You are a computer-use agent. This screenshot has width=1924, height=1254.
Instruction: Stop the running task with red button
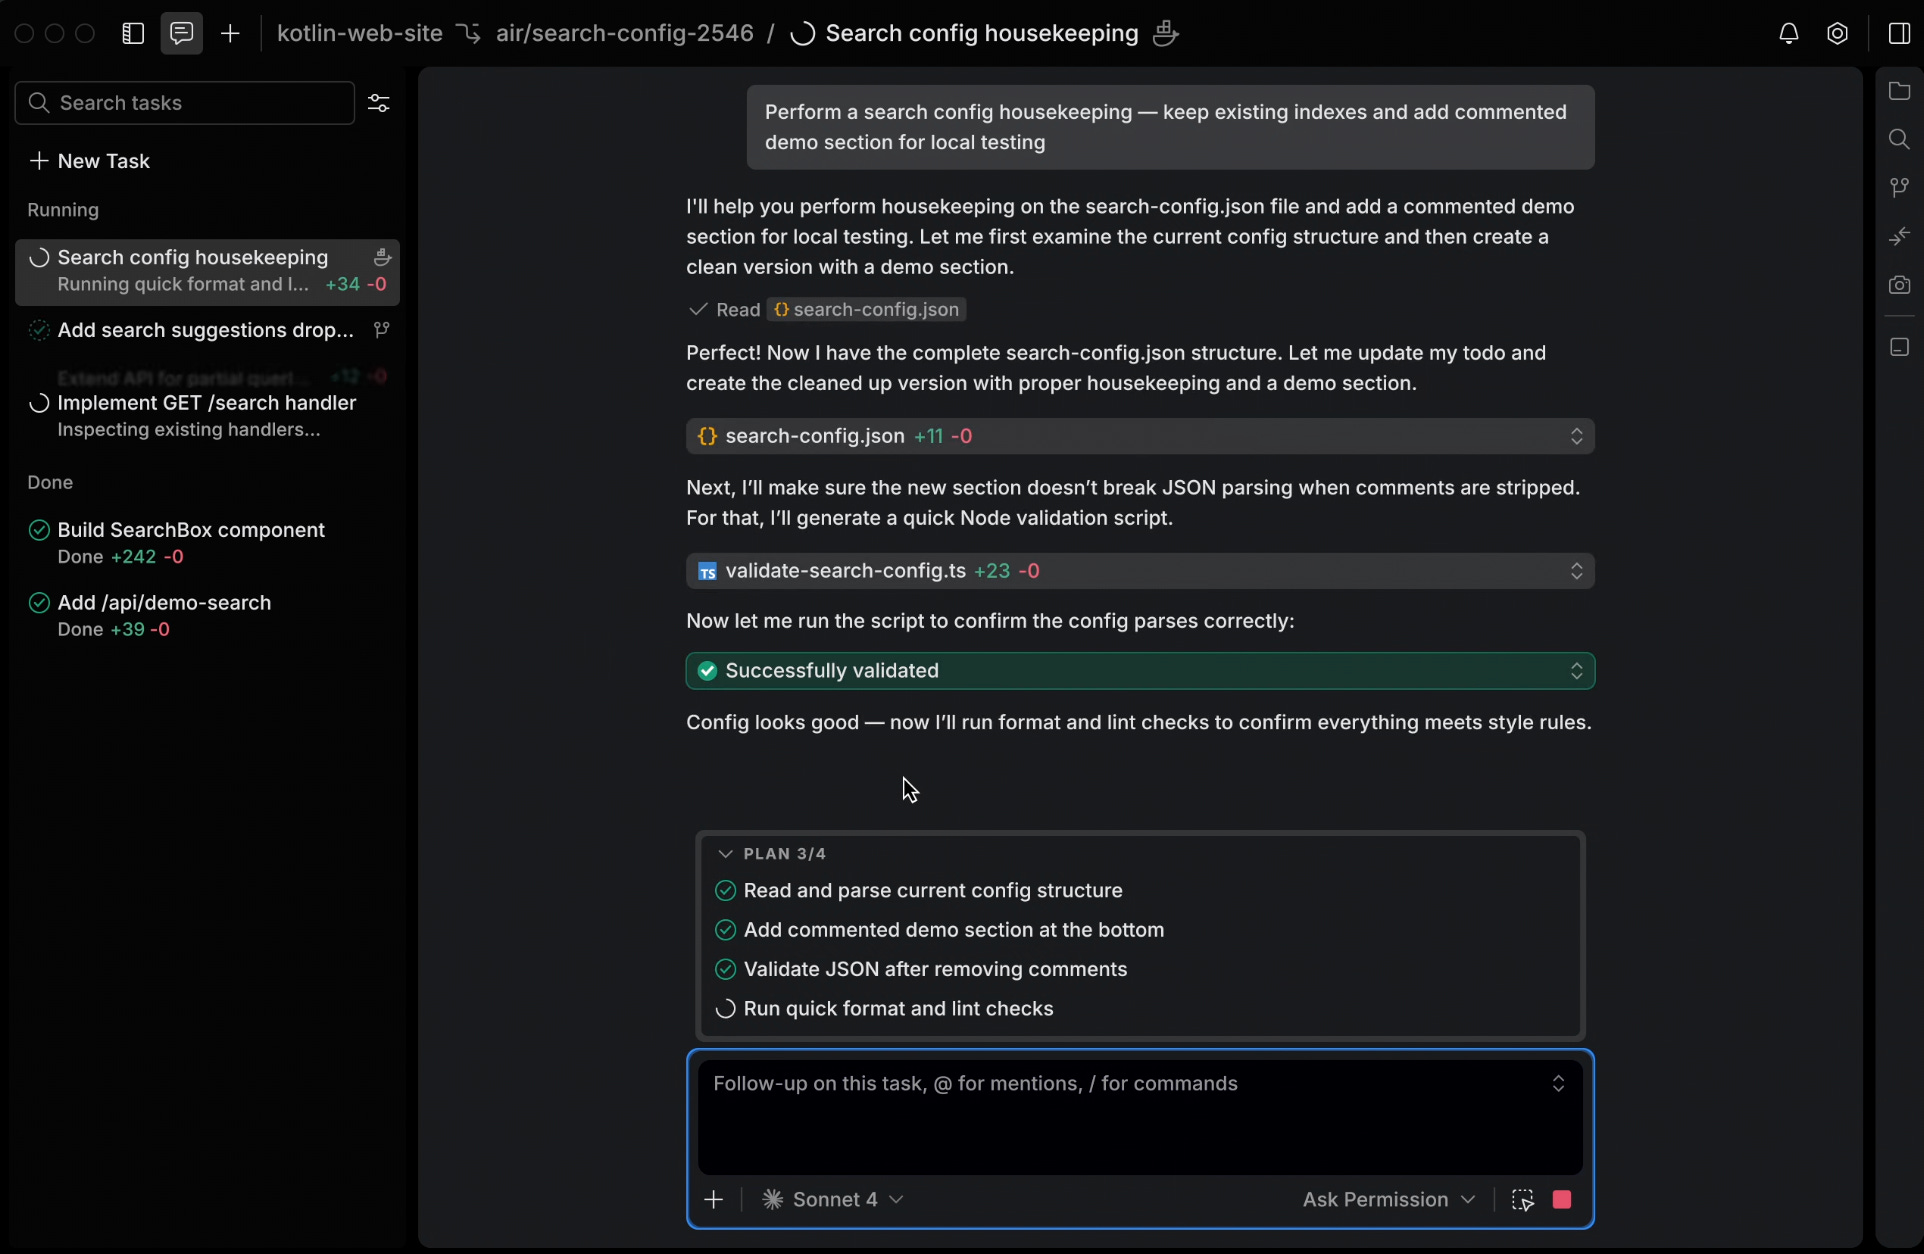click(1562, 1199)
